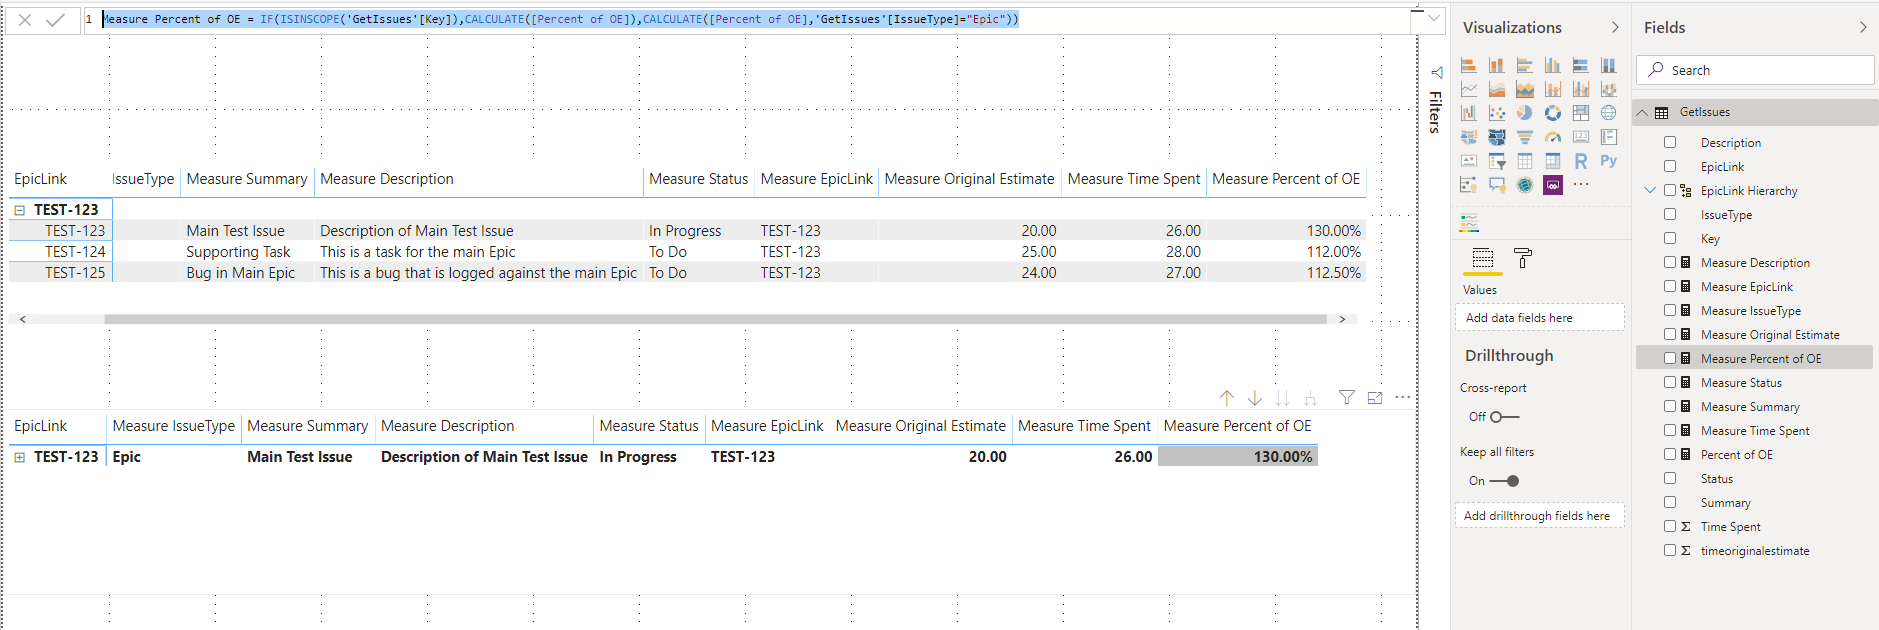The height and width of the screenshot is (630, 1879).
Task: Check the Time Spent field checkbox
Action: coord(1670,526)
